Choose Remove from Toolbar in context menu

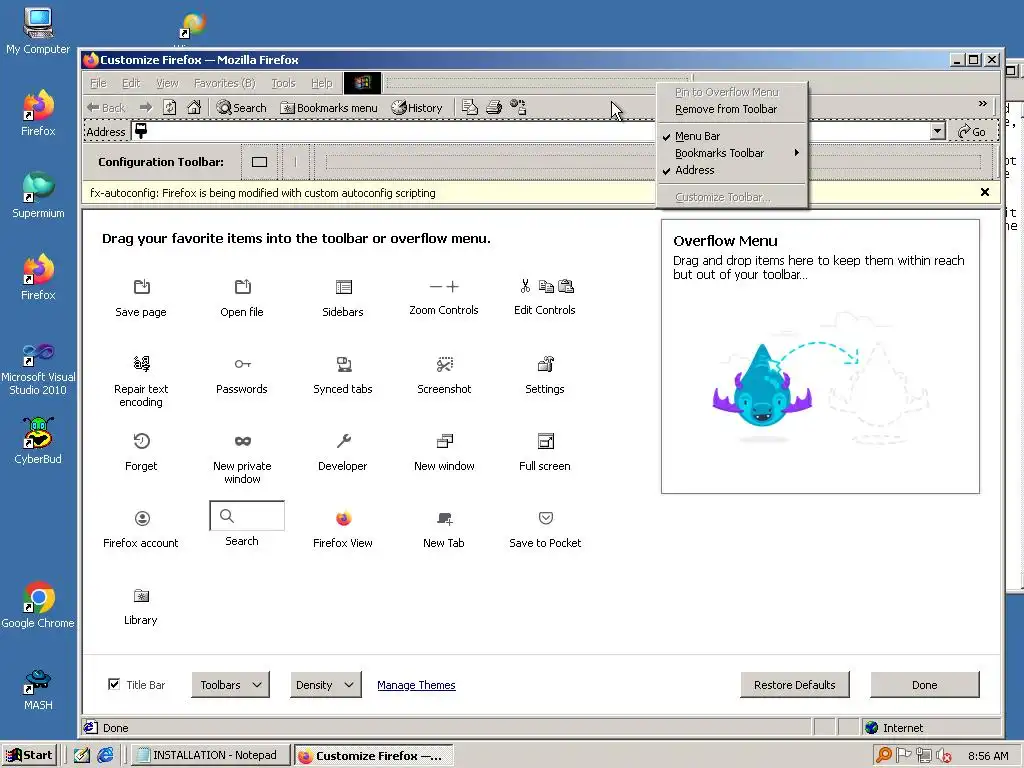(731, 109)
